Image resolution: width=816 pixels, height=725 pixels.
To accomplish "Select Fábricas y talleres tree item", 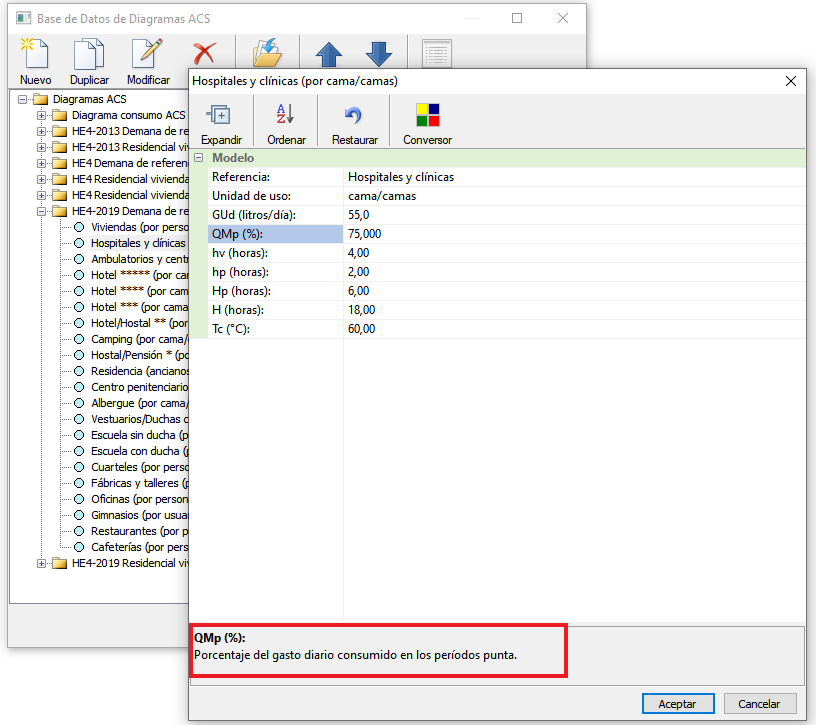I will tap(139, 483).
